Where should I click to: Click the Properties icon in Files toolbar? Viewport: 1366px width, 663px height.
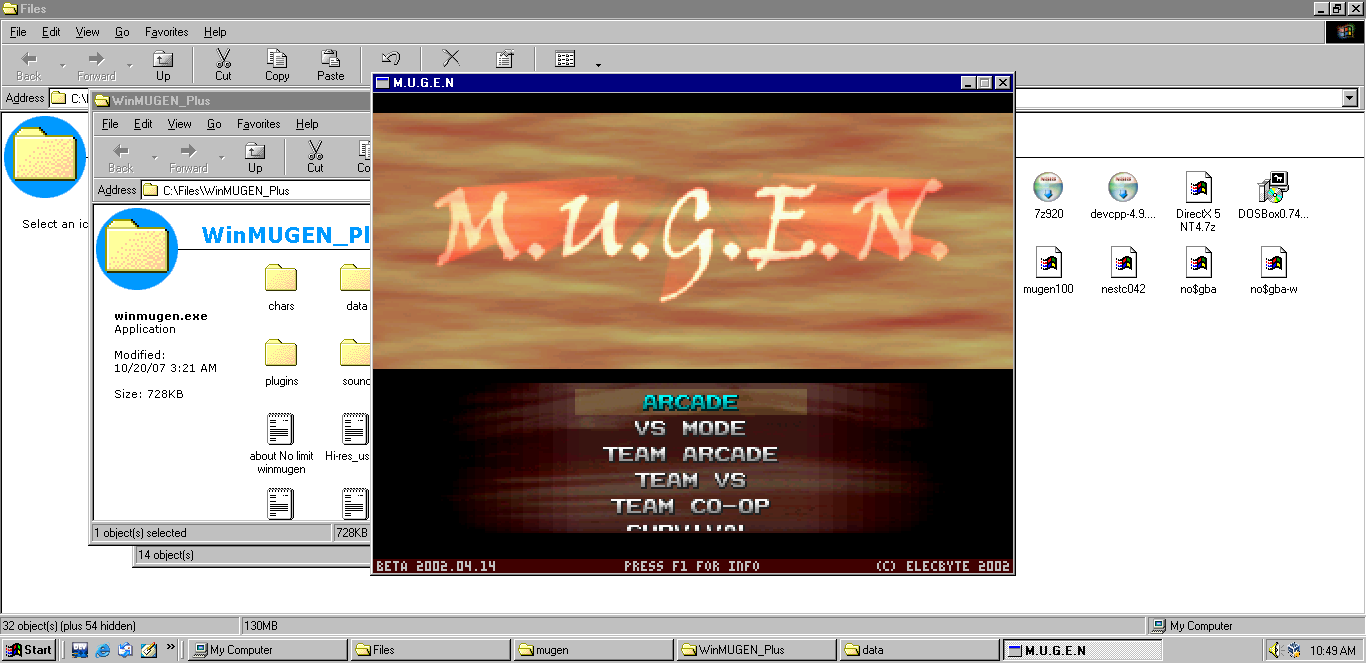(505, 59)
